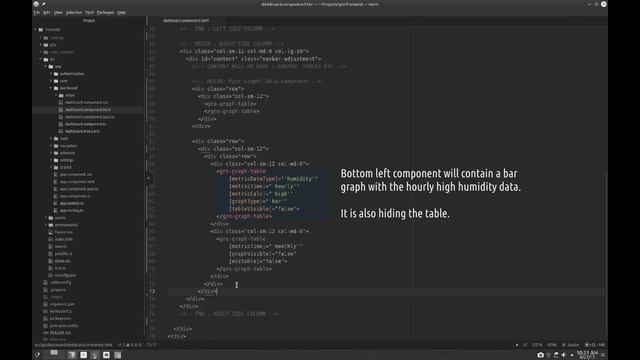This screenshot has height=360, width=640.
Task: Click the Project panel header
Action: 89,20
